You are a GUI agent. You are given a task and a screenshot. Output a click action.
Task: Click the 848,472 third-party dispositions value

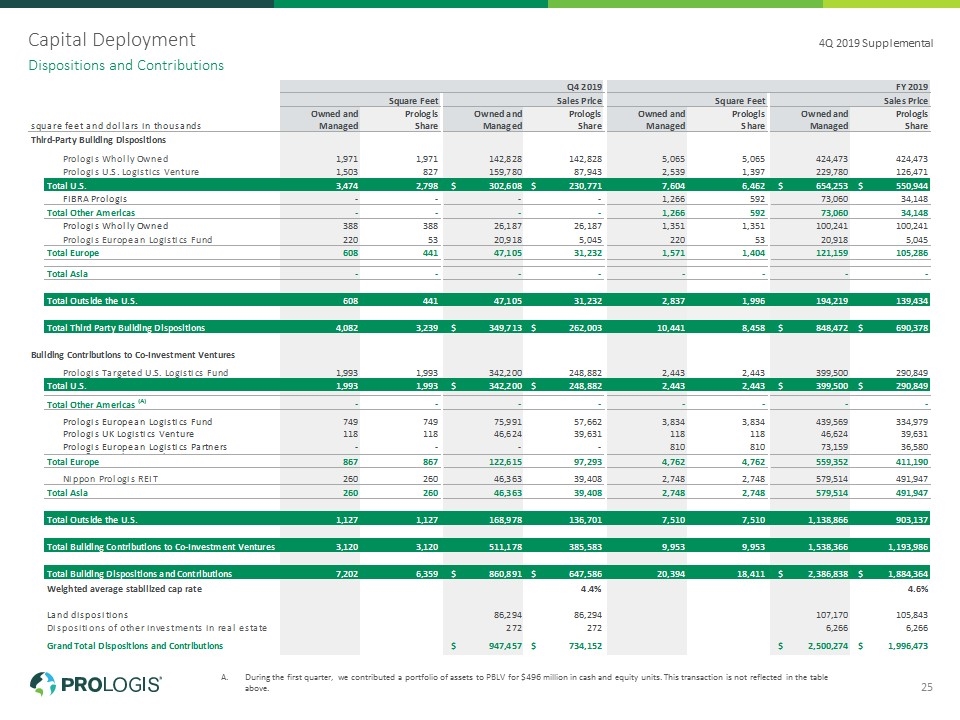tap(831, 328)
